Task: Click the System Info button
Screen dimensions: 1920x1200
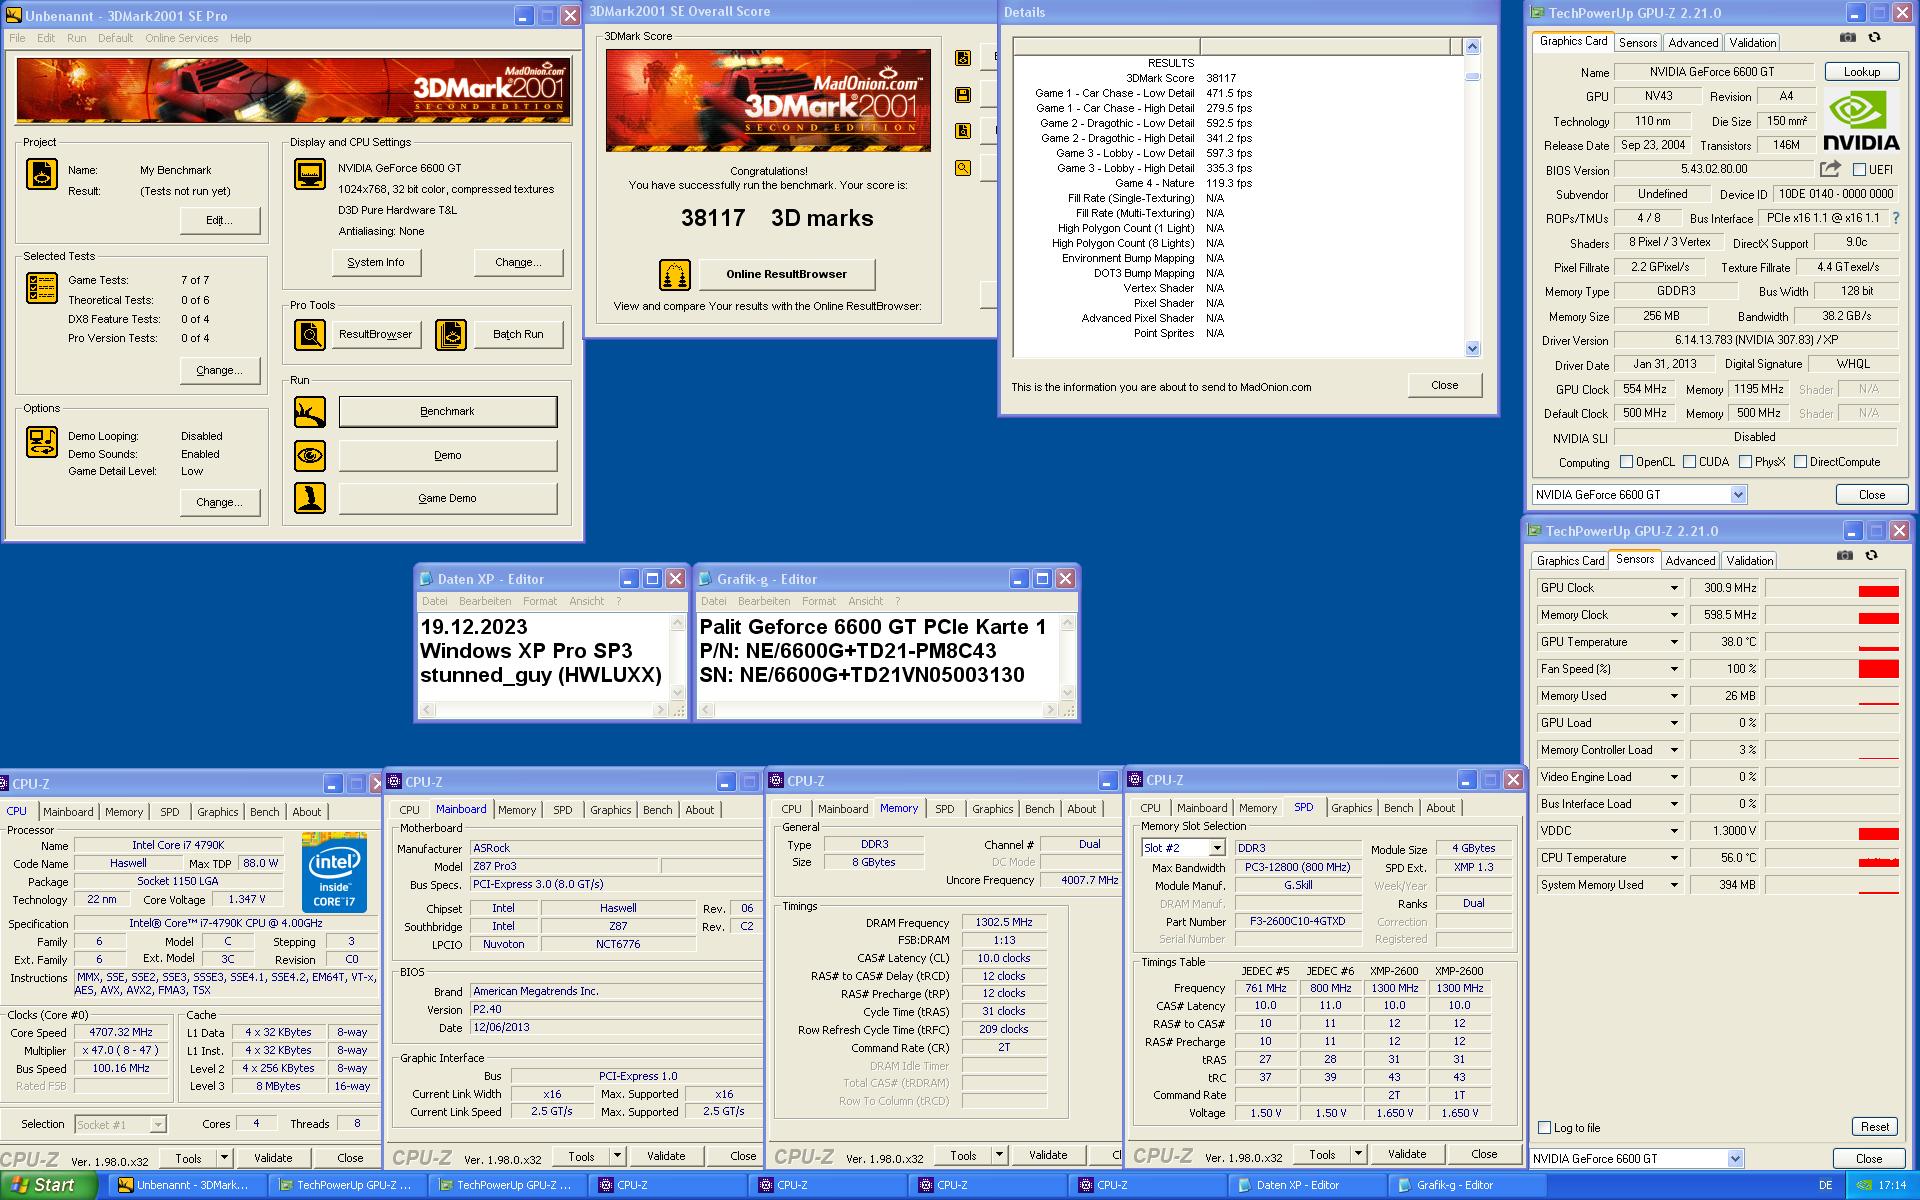Action: [x=376, y=262]
